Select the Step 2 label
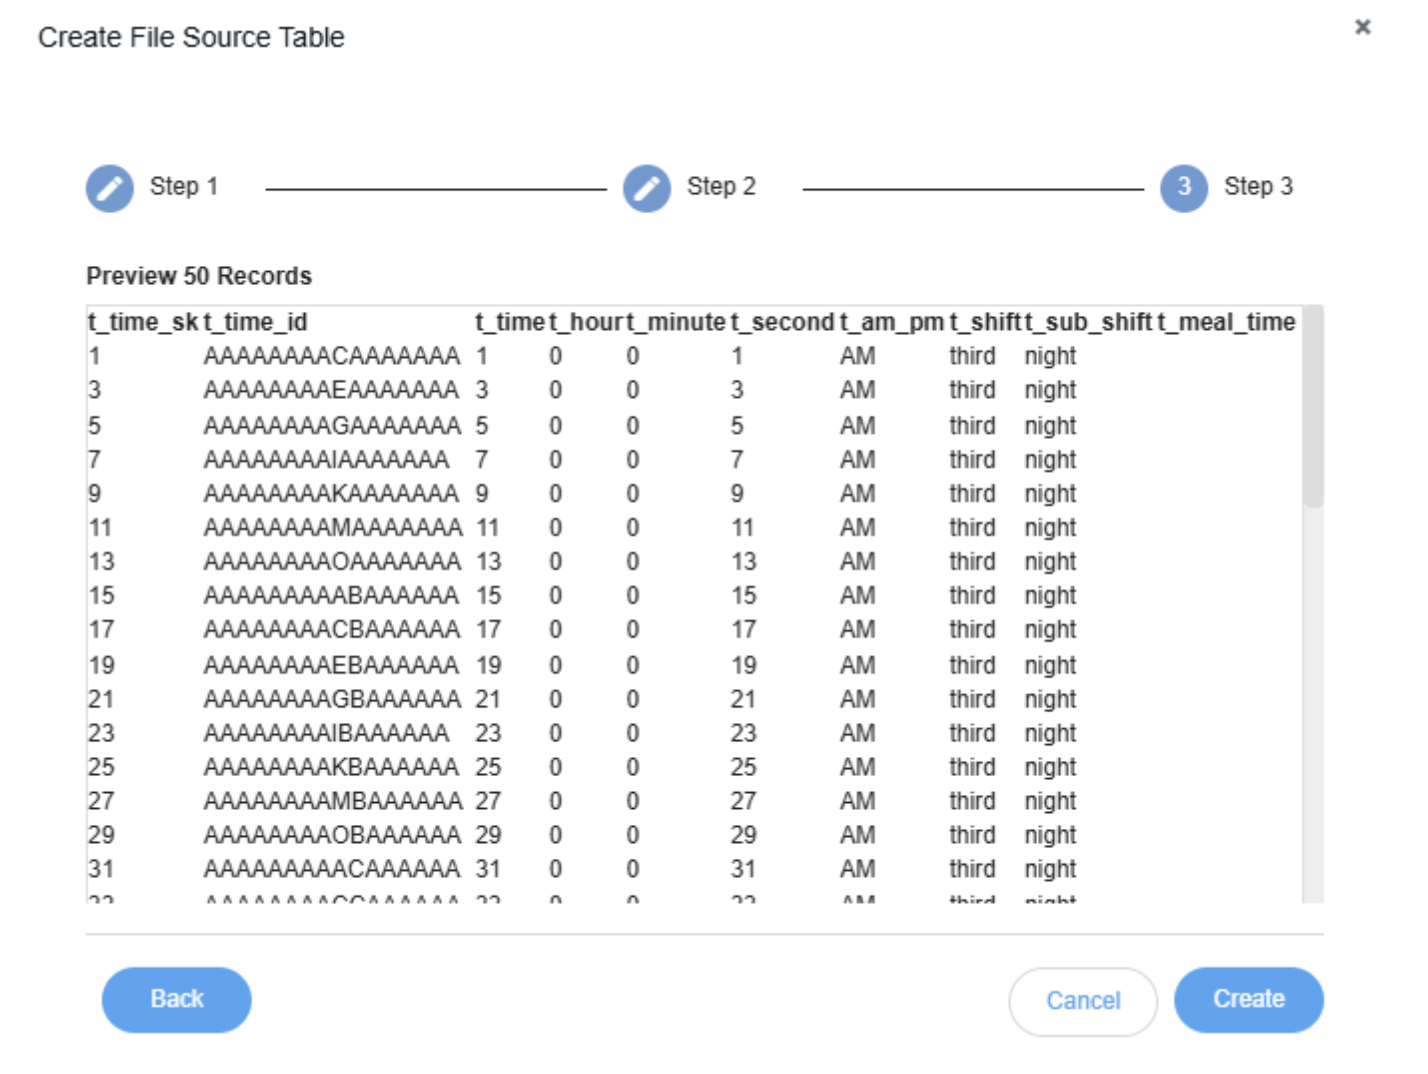Screen dimensions: 1428x1074 pyautogui.click(x=721, y=187)
